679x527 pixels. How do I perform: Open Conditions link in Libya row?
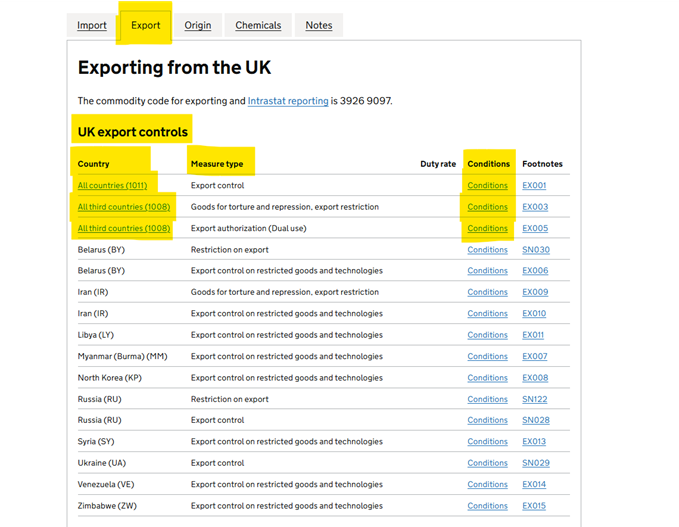point(487,335)
